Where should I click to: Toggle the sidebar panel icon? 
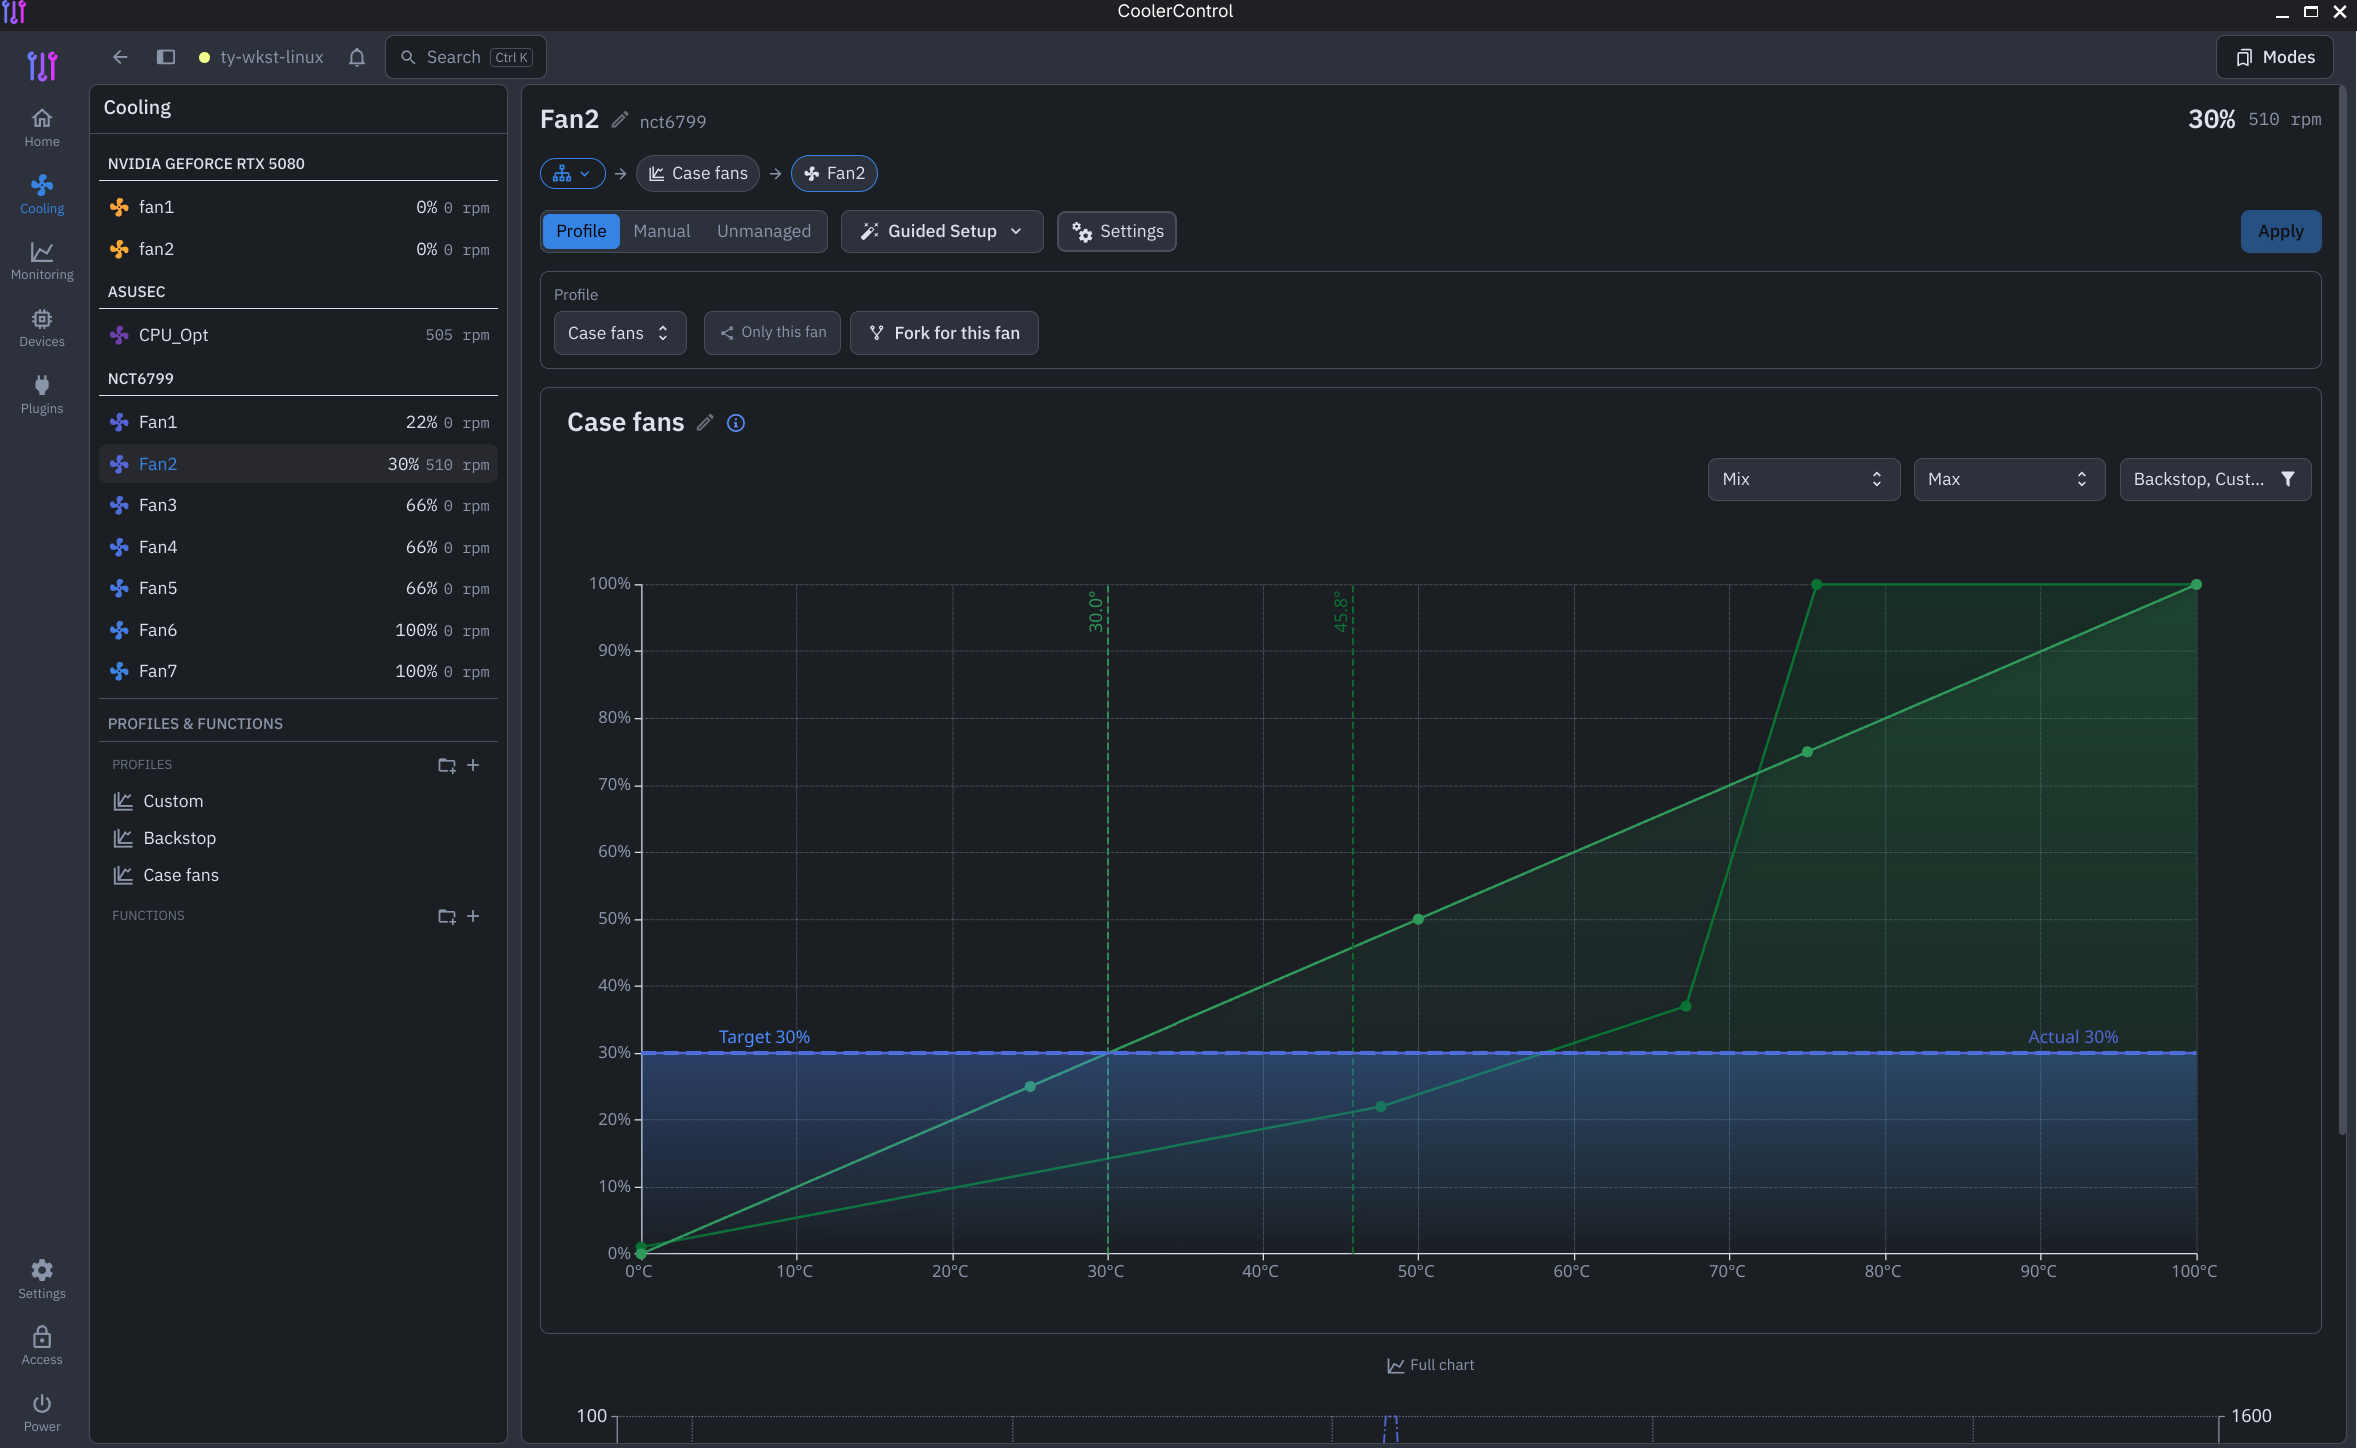166,57
